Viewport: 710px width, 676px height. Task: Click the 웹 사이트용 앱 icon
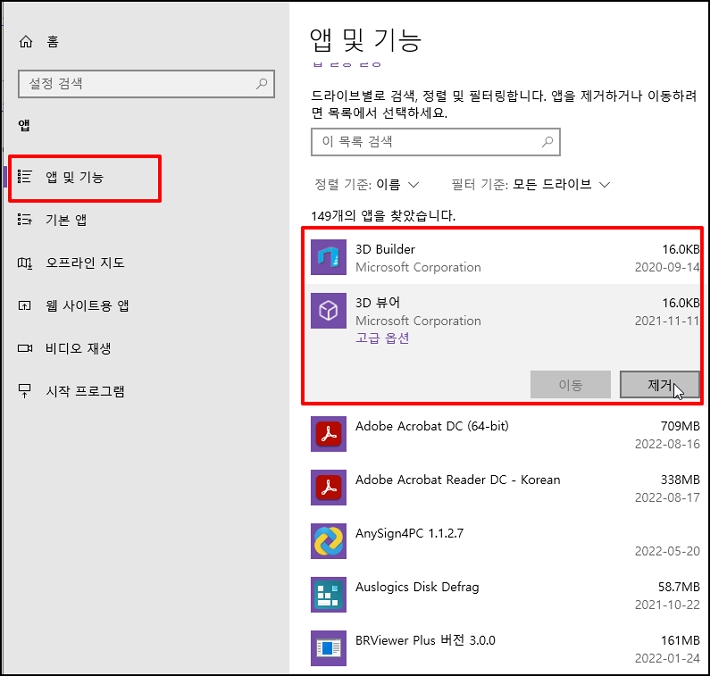[24, 306]
